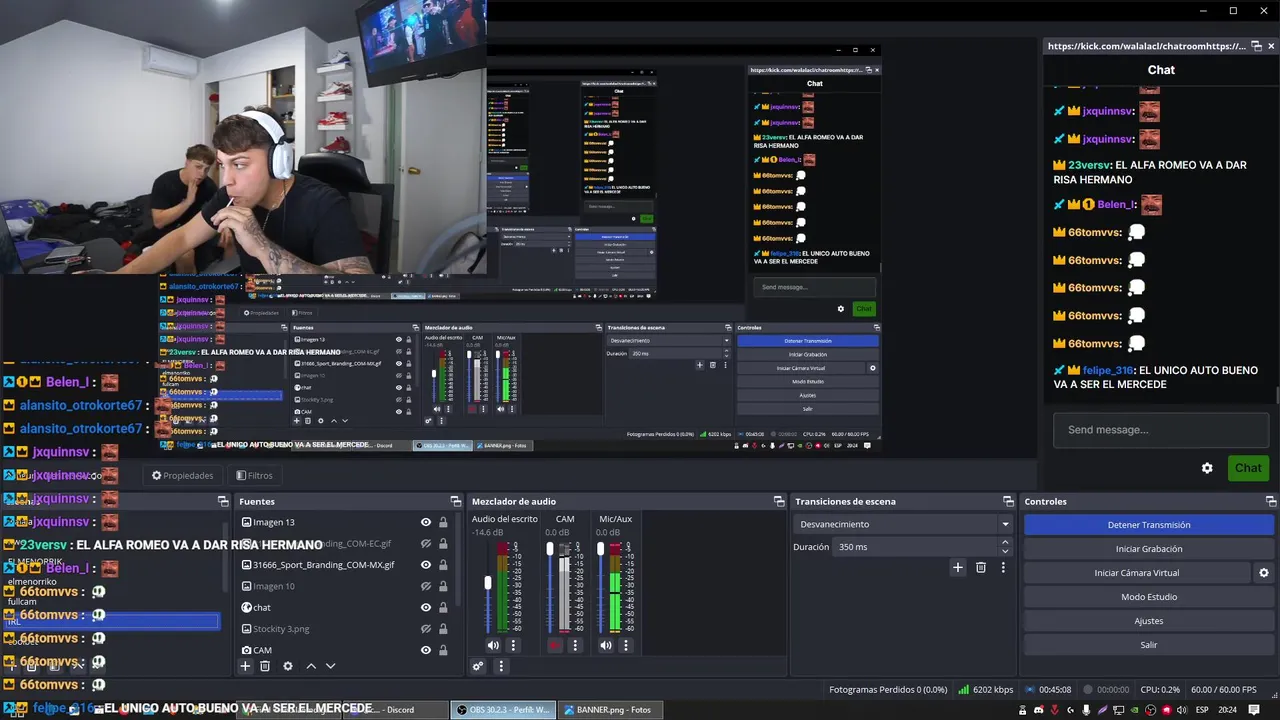Switch to the Propiedades tab
This screenshot has width=1280, height=720.
click(182, 475)
